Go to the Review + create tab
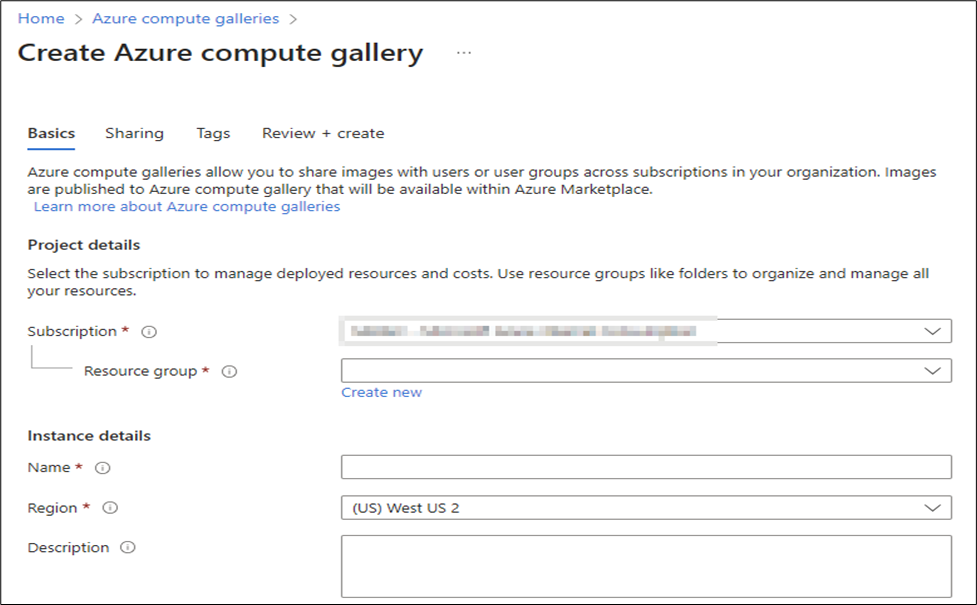This screenshot has height=605, width=977. click(x=323, y=133)
